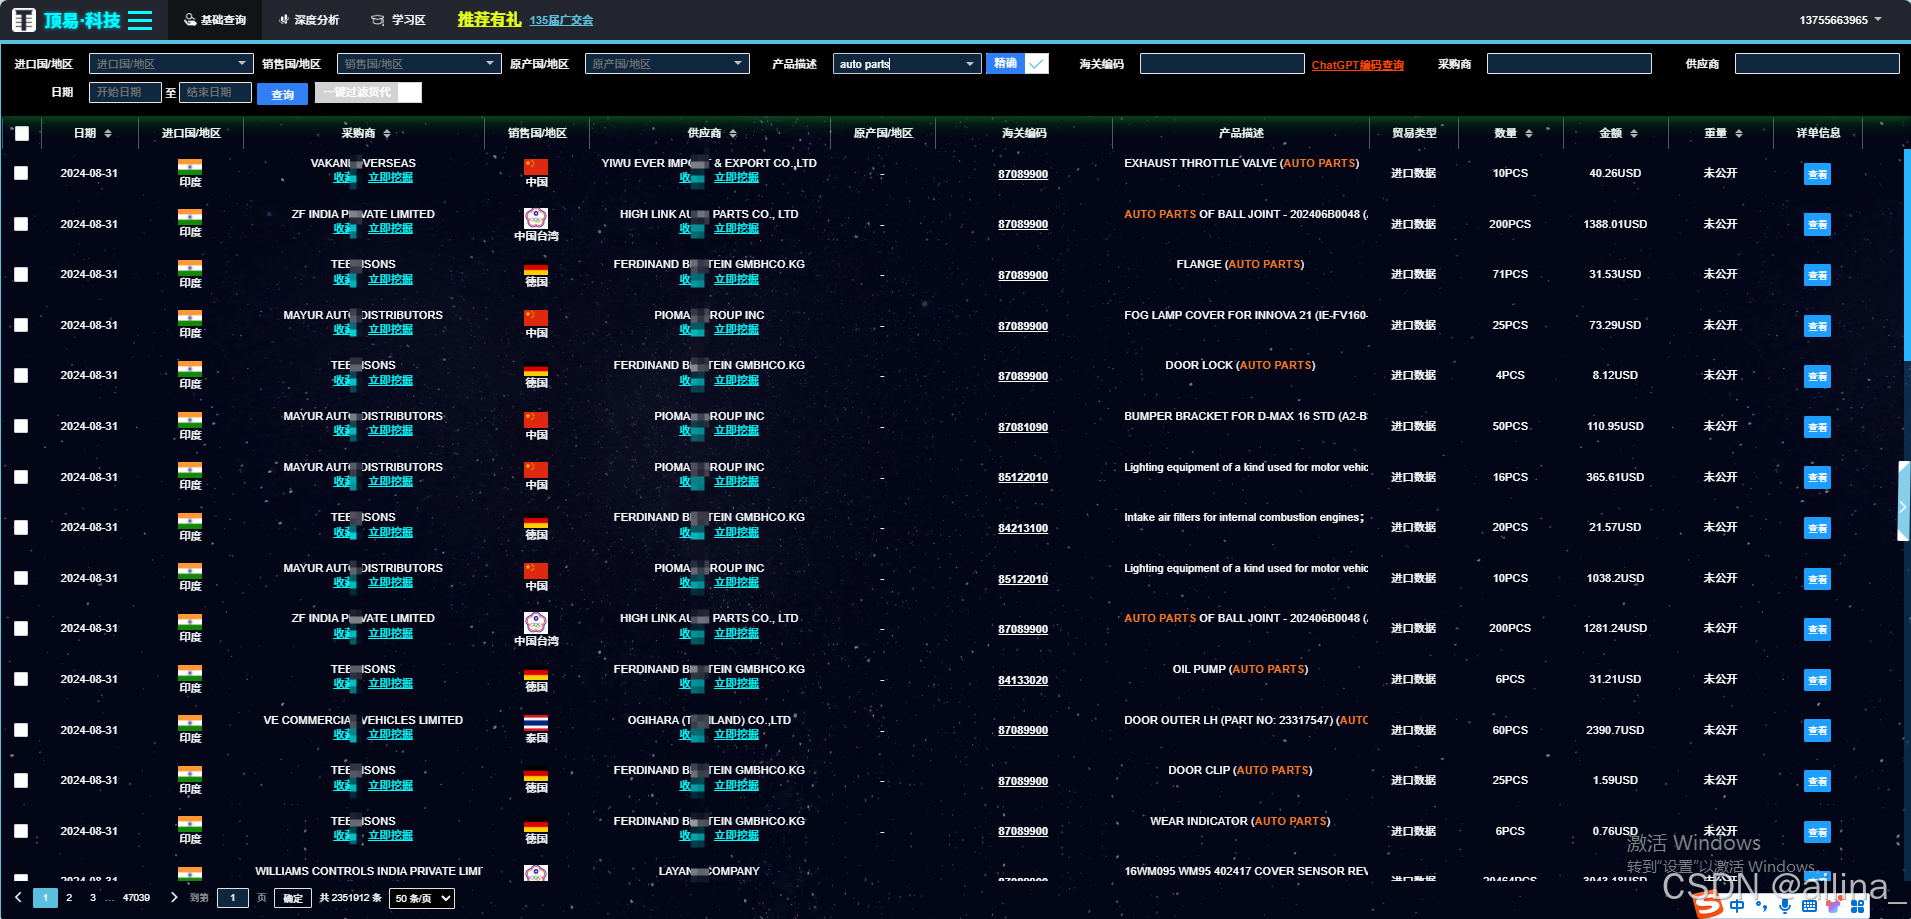
Task: Click Sogou microphone voice input icon
Action: [x=1785, y=905]
